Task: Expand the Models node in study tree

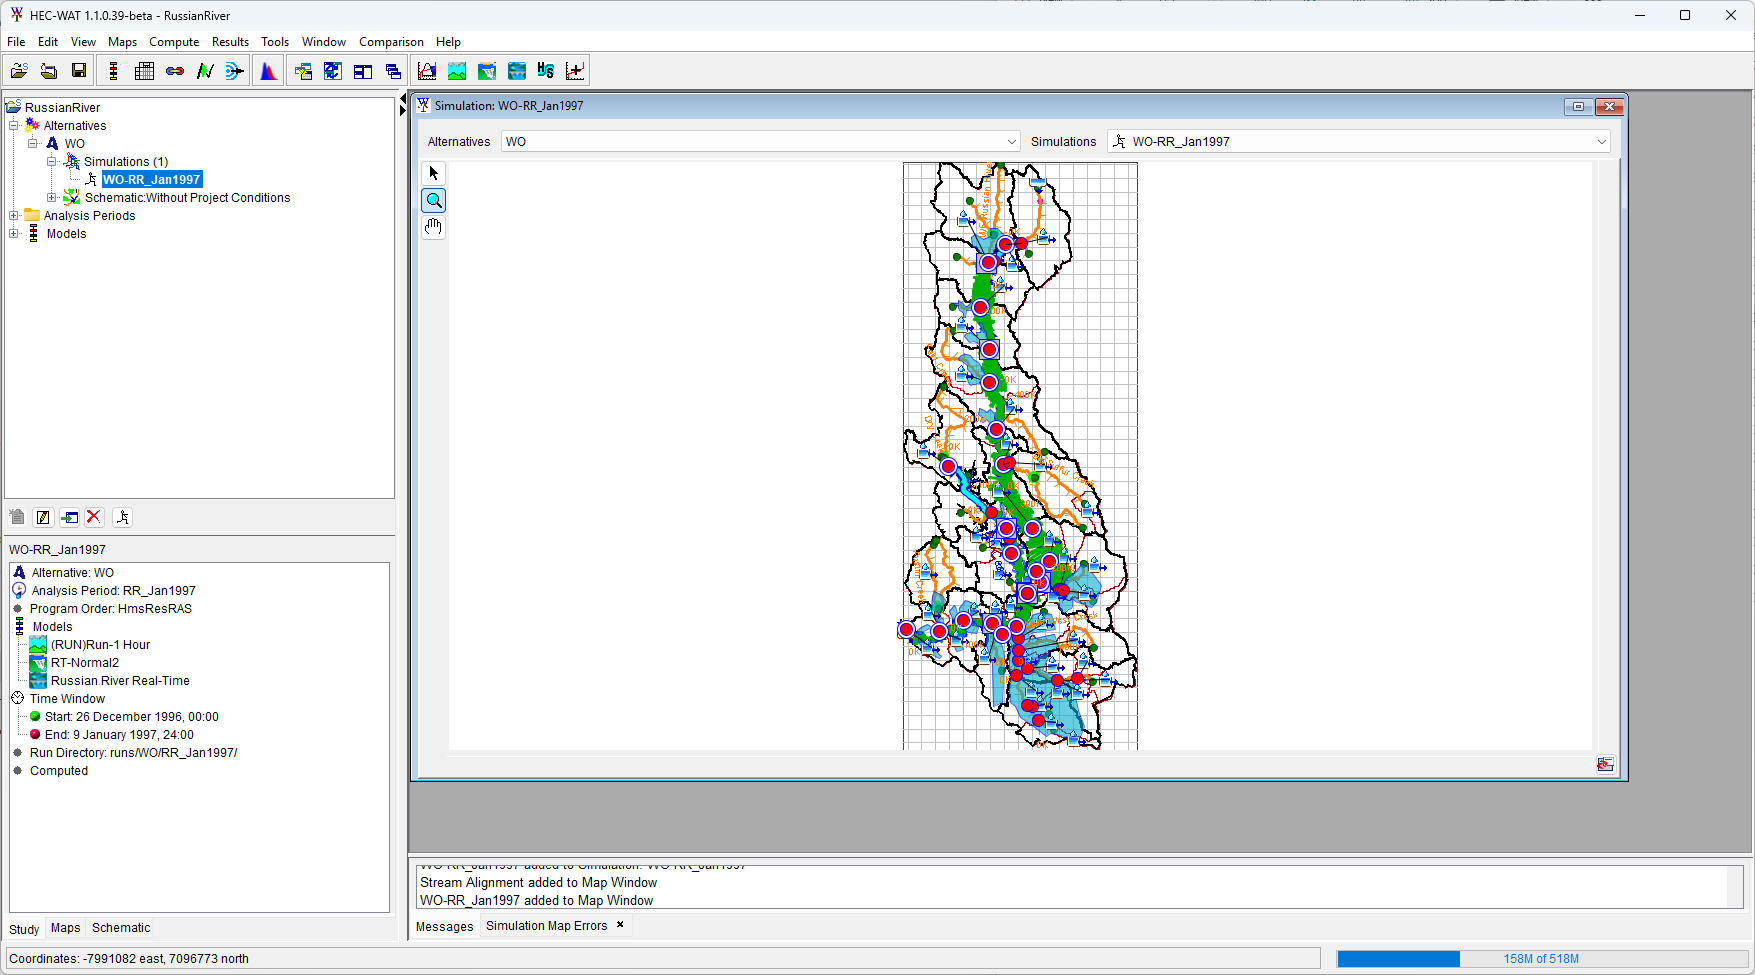Action: pyautogui.click(x=14, y=234)
